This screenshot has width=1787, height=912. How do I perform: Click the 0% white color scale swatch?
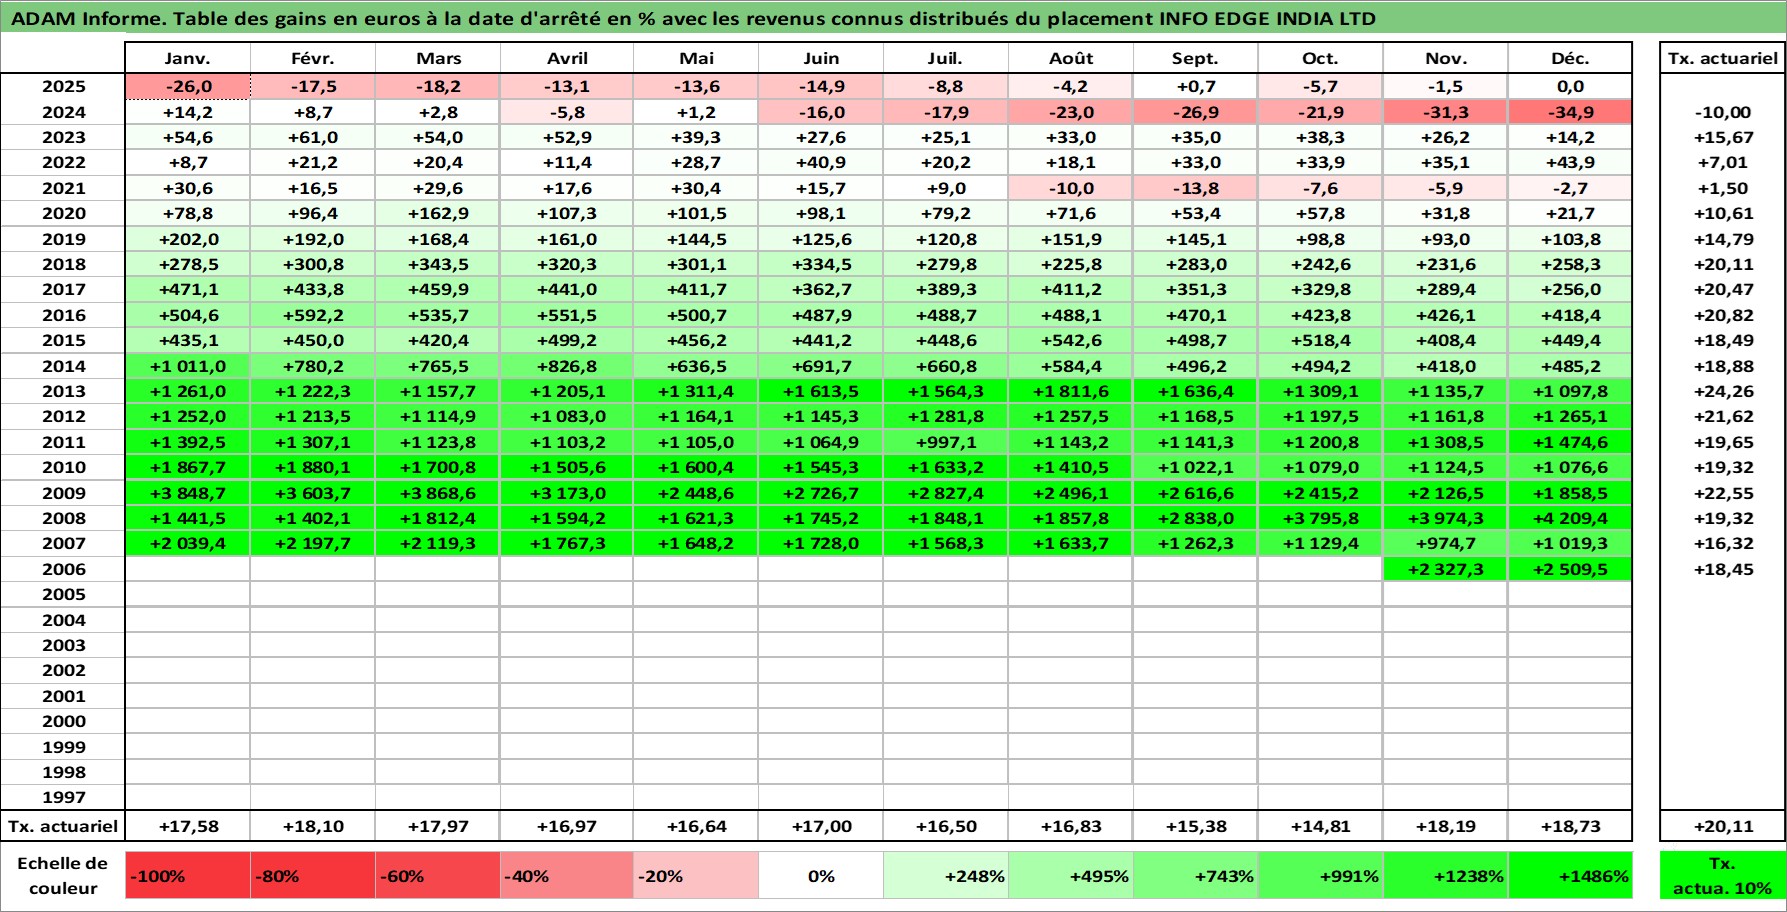pos(821,875)
